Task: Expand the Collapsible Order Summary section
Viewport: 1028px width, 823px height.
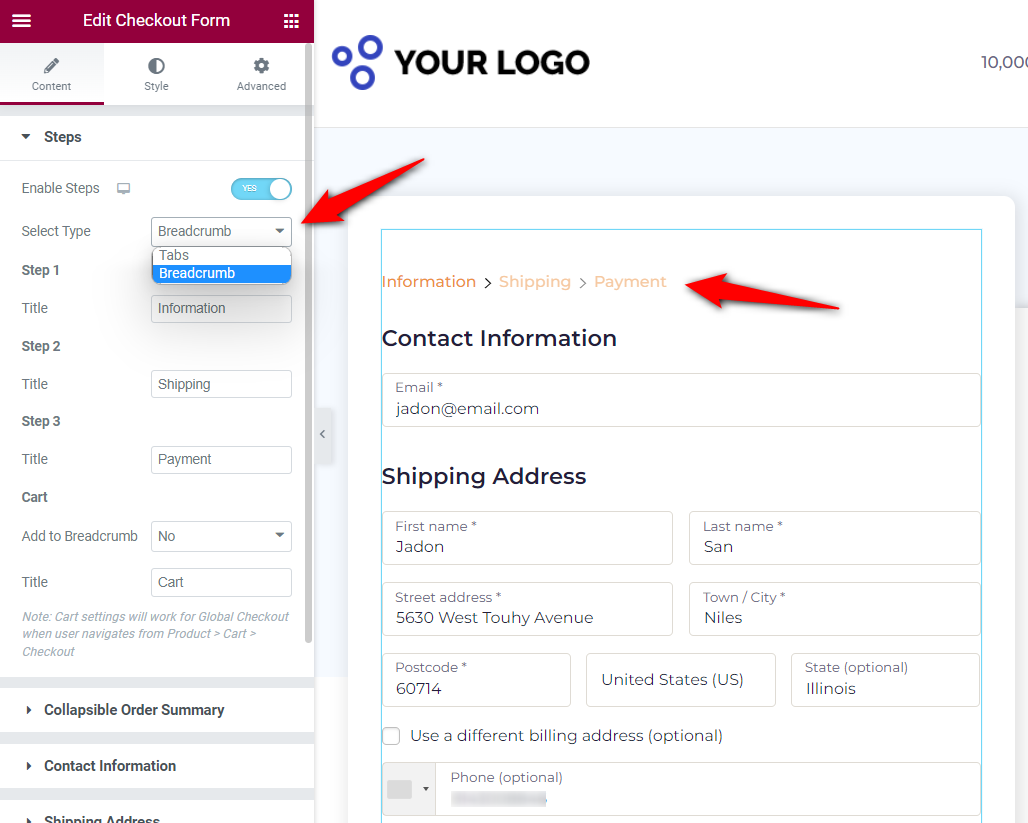Action: [x=134, y=710]
